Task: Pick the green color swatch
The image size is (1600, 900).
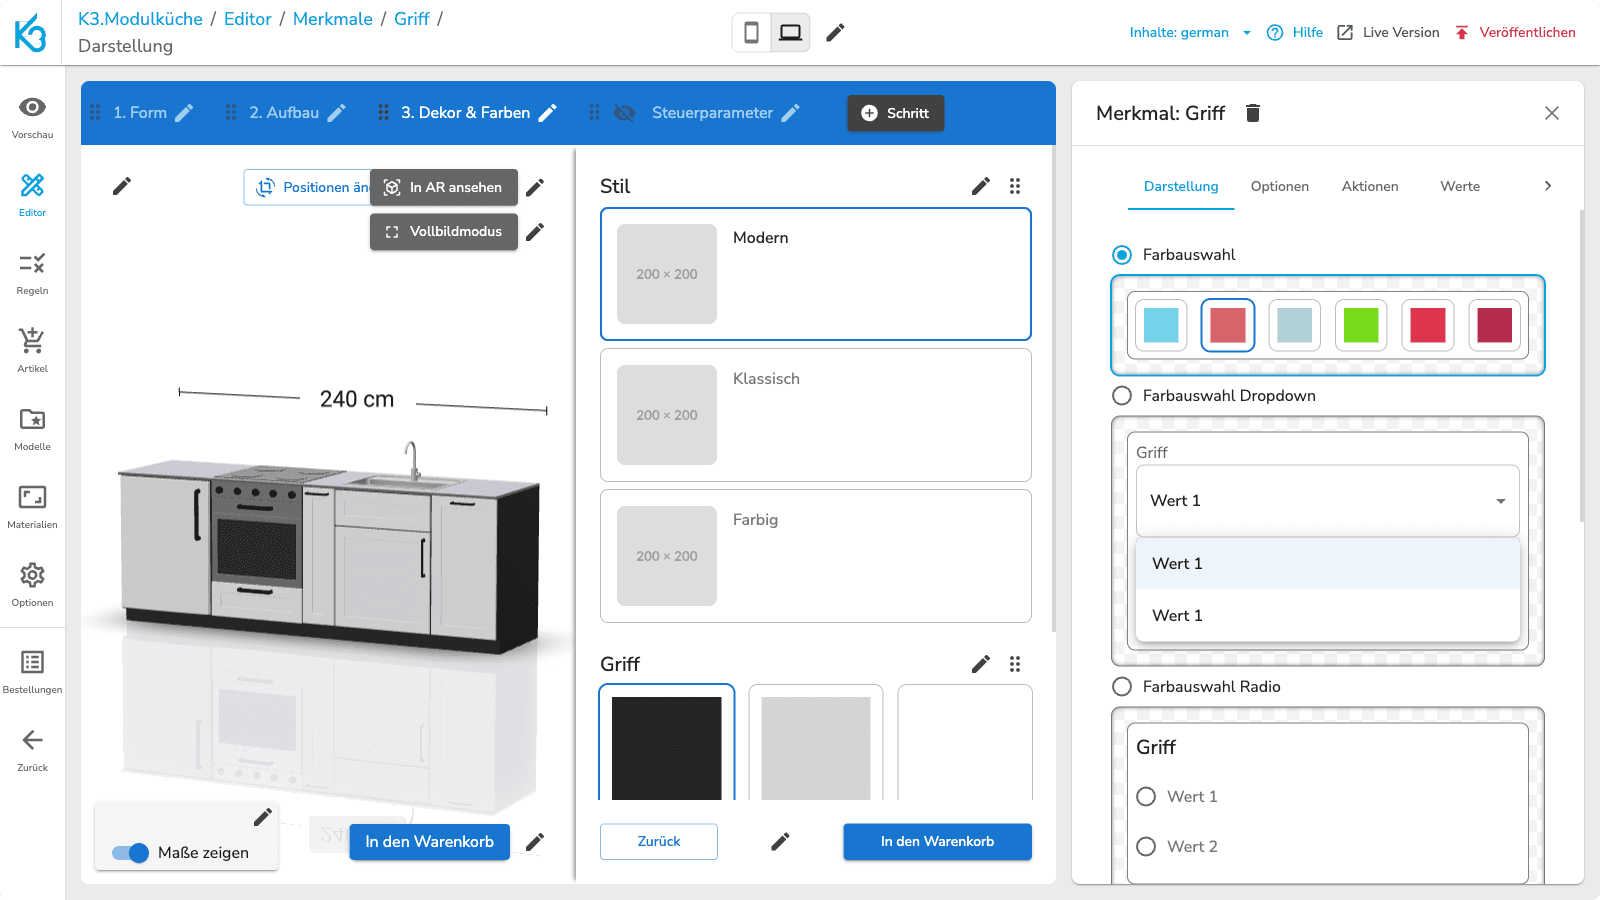Action: click(1360, 325)
